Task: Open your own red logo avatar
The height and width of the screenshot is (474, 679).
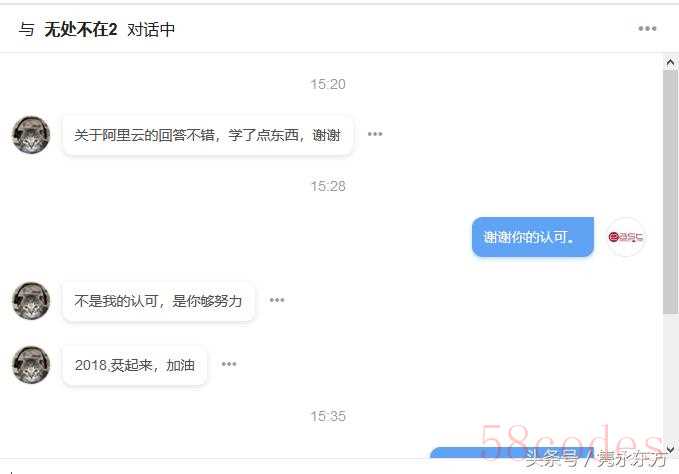Action: (x=626, y=237)
